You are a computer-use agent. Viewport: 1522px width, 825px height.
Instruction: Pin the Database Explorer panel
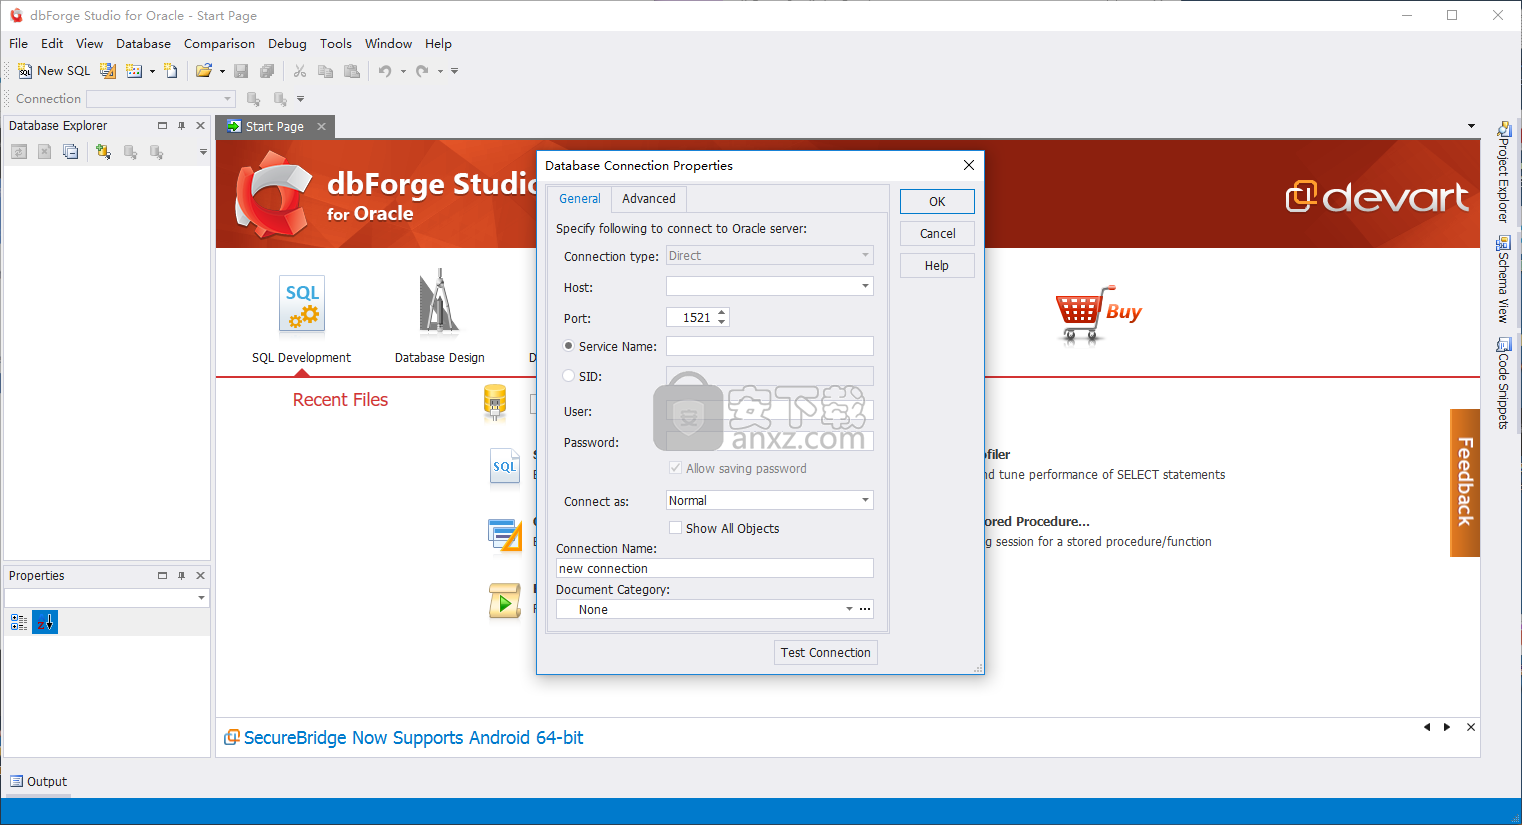coord(181,126)
